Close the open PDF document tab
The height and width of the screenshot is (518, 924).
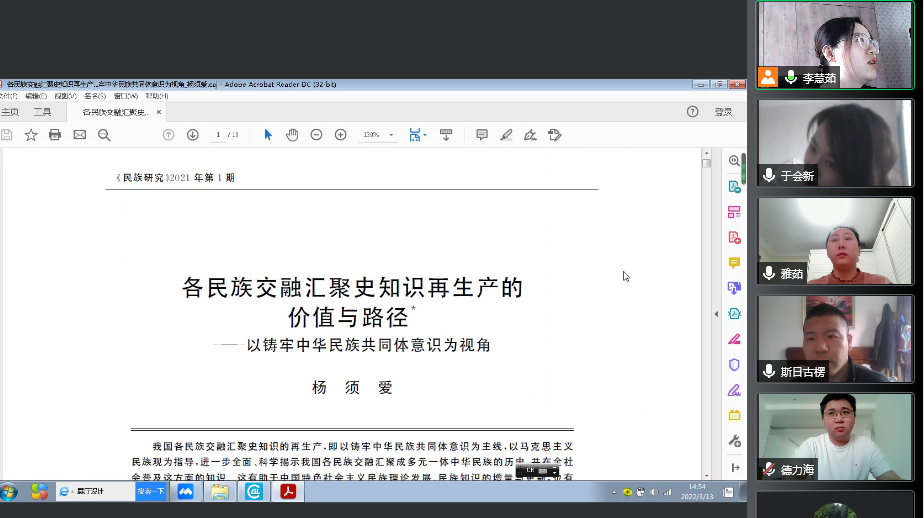click(159, 112)
